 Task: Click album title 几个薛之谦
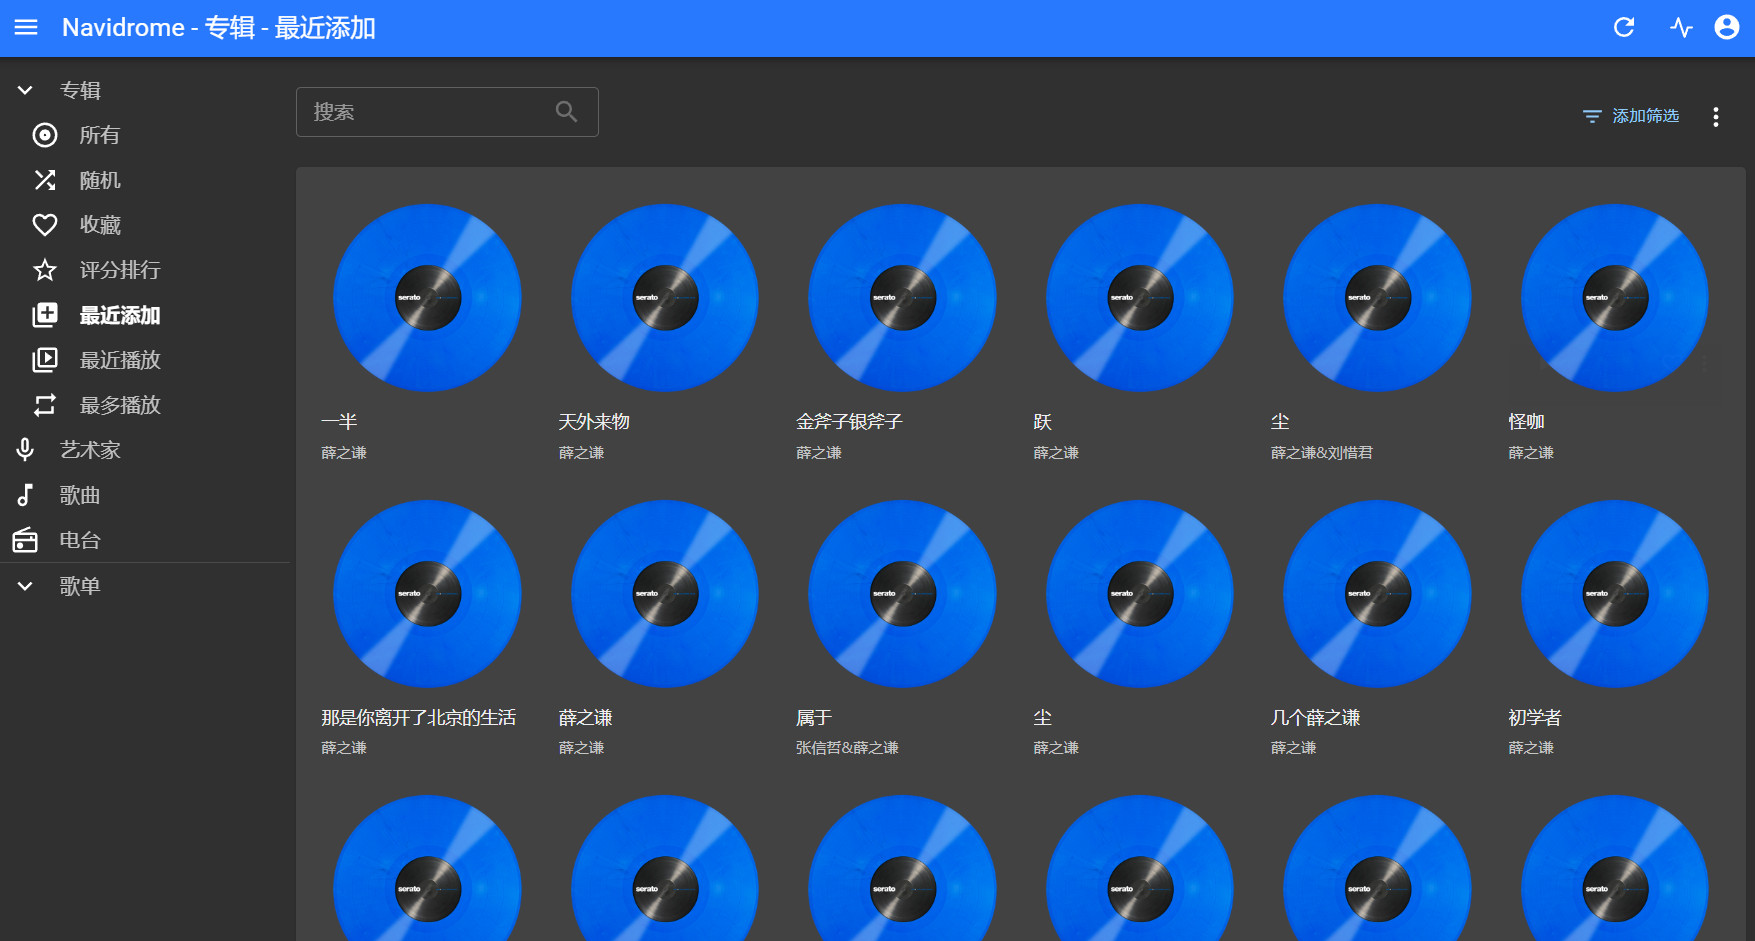(1315, 718)
